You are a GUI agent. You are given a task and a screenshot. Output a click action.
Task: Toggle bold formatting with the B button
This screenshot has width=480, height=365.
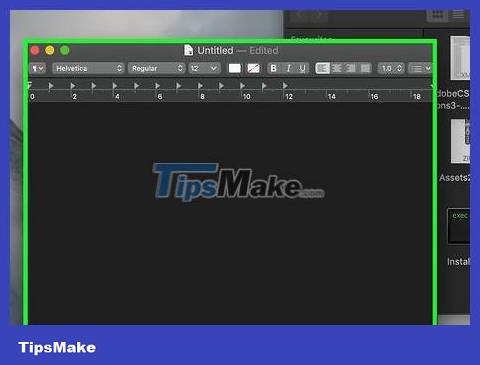tap(273, 68)
